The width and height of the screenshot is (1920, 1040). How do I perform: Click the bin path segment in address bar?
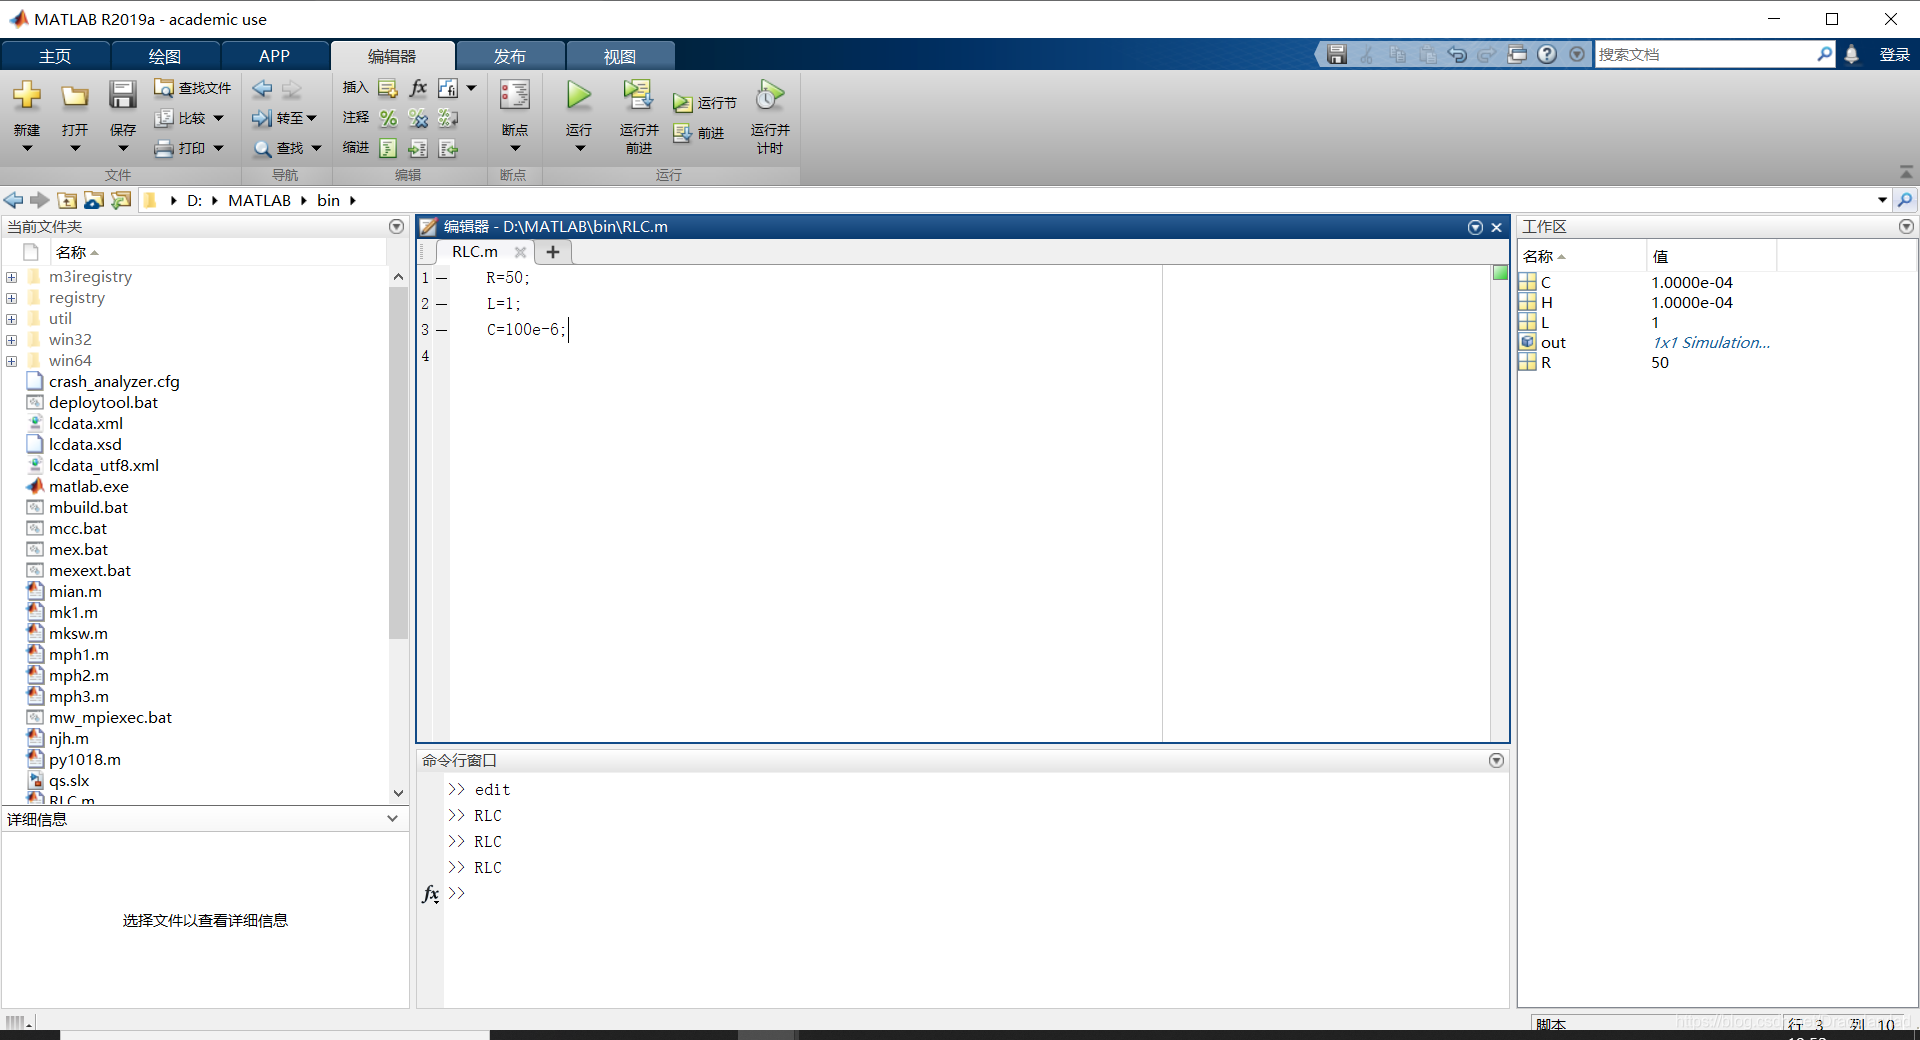pos(329,200)
